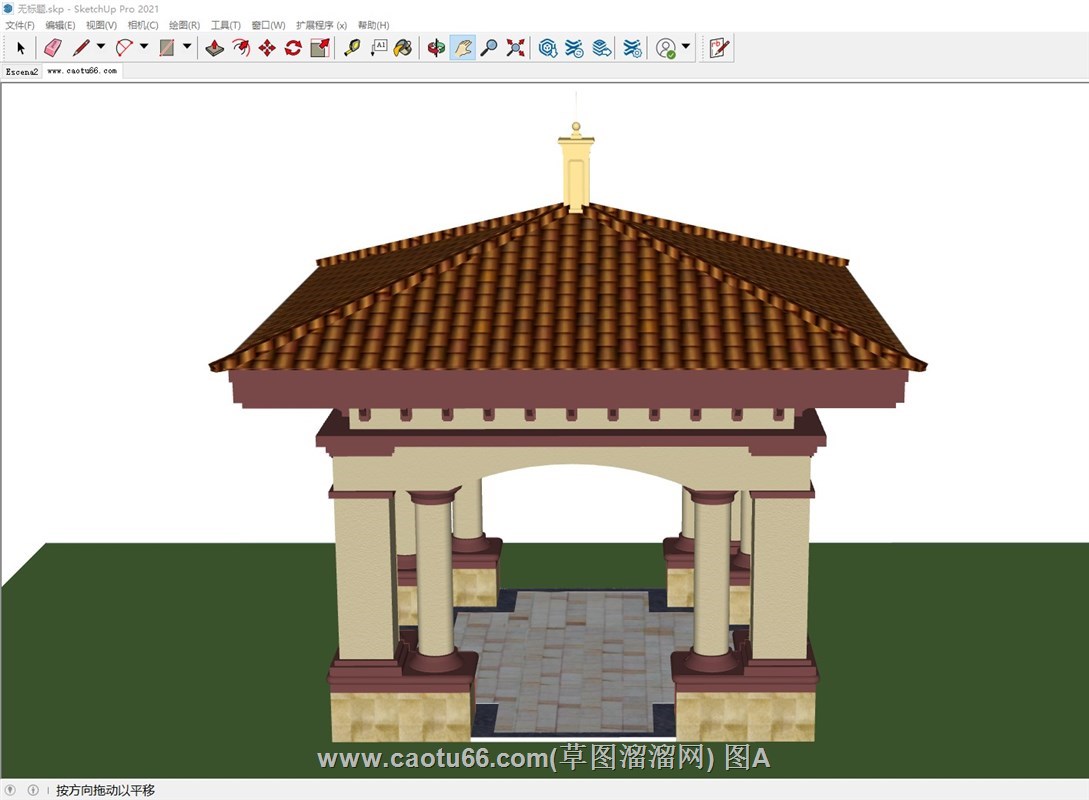The image size is (1089, 800).
Task: Open the 相机(C) camera menu
Action: click(x=143, y=25)
